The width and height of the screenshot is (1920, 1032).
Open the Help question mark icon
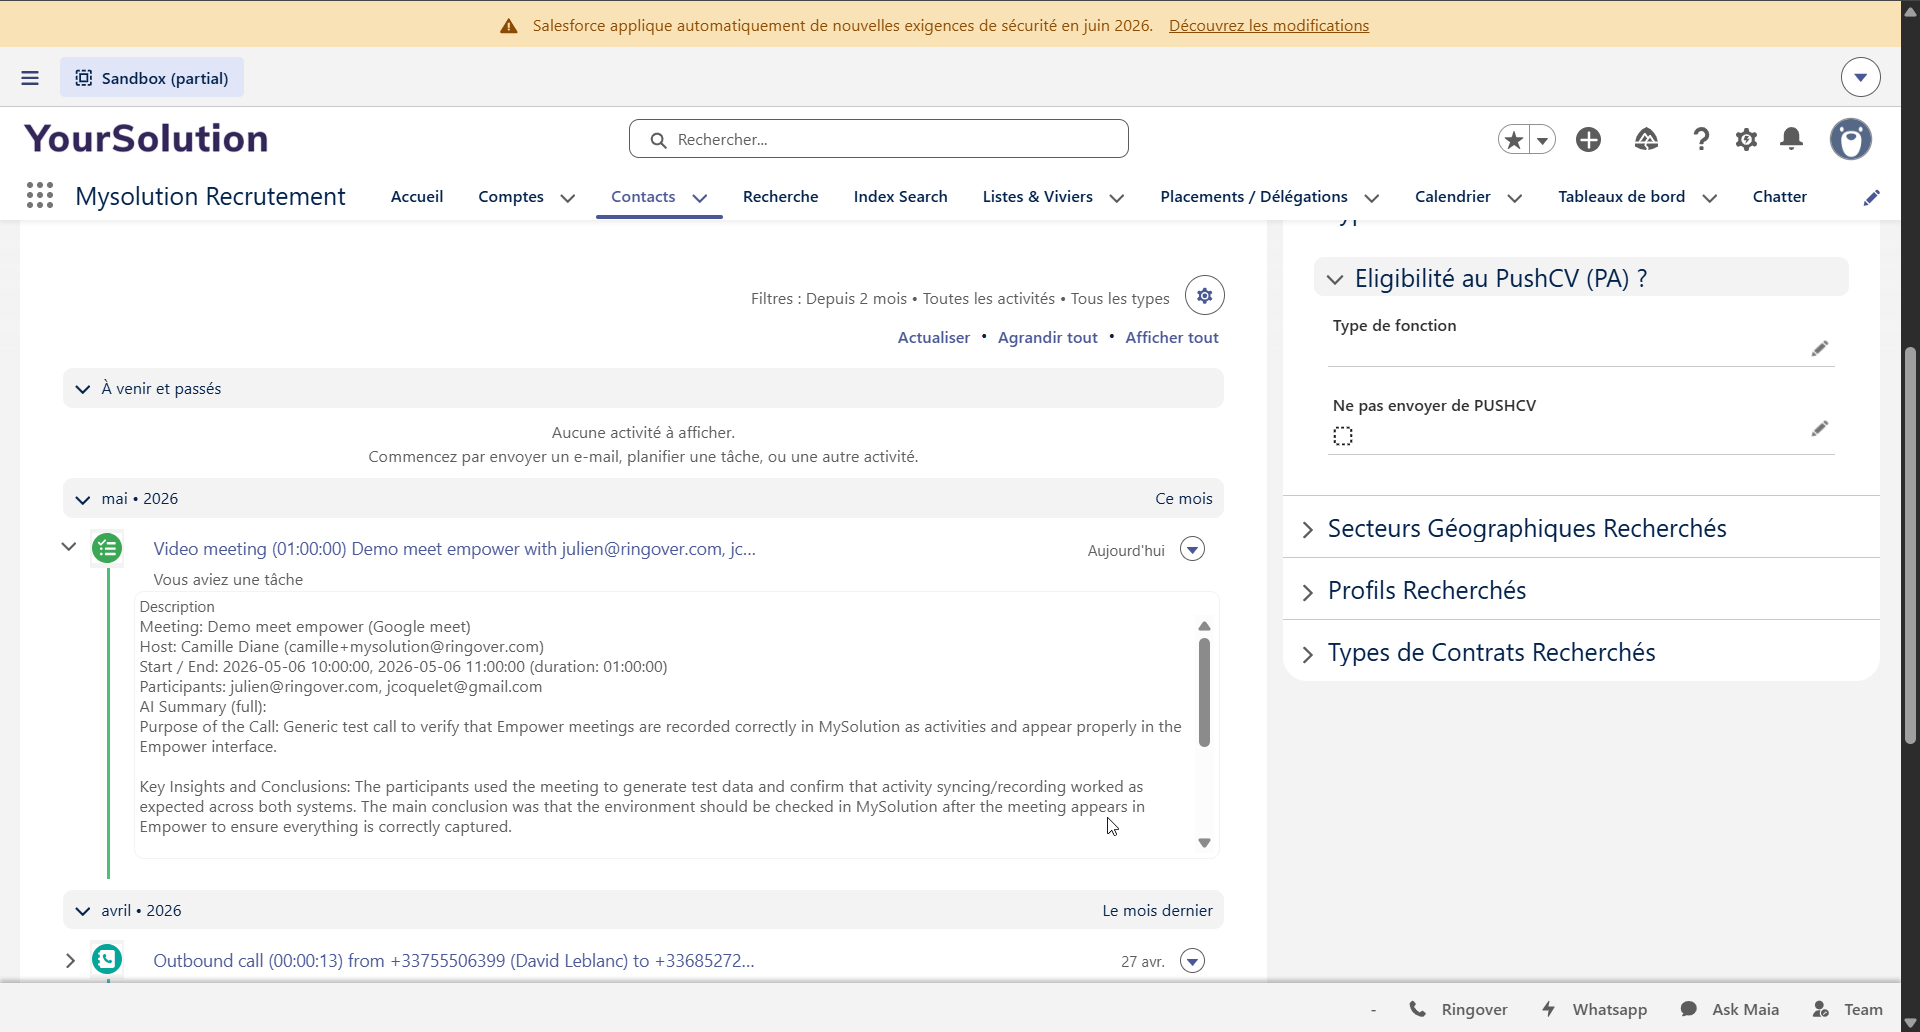point(1700,139)
